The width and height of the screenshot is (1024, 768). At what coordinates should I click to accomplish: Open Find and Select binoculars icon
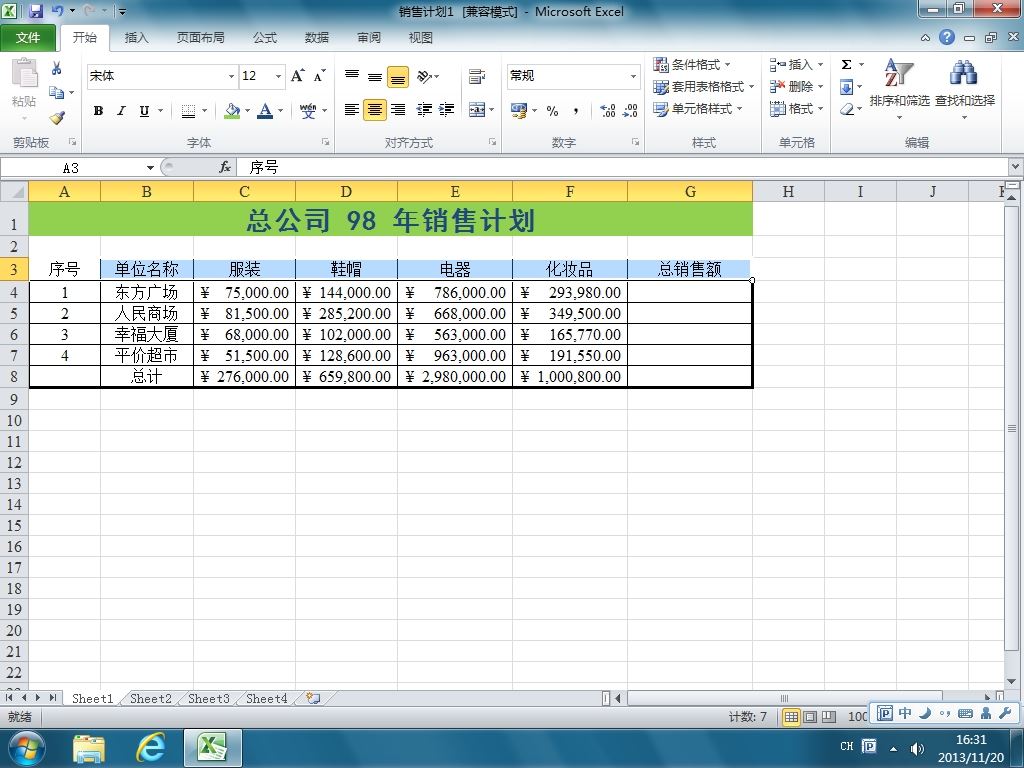coord(964,73)
